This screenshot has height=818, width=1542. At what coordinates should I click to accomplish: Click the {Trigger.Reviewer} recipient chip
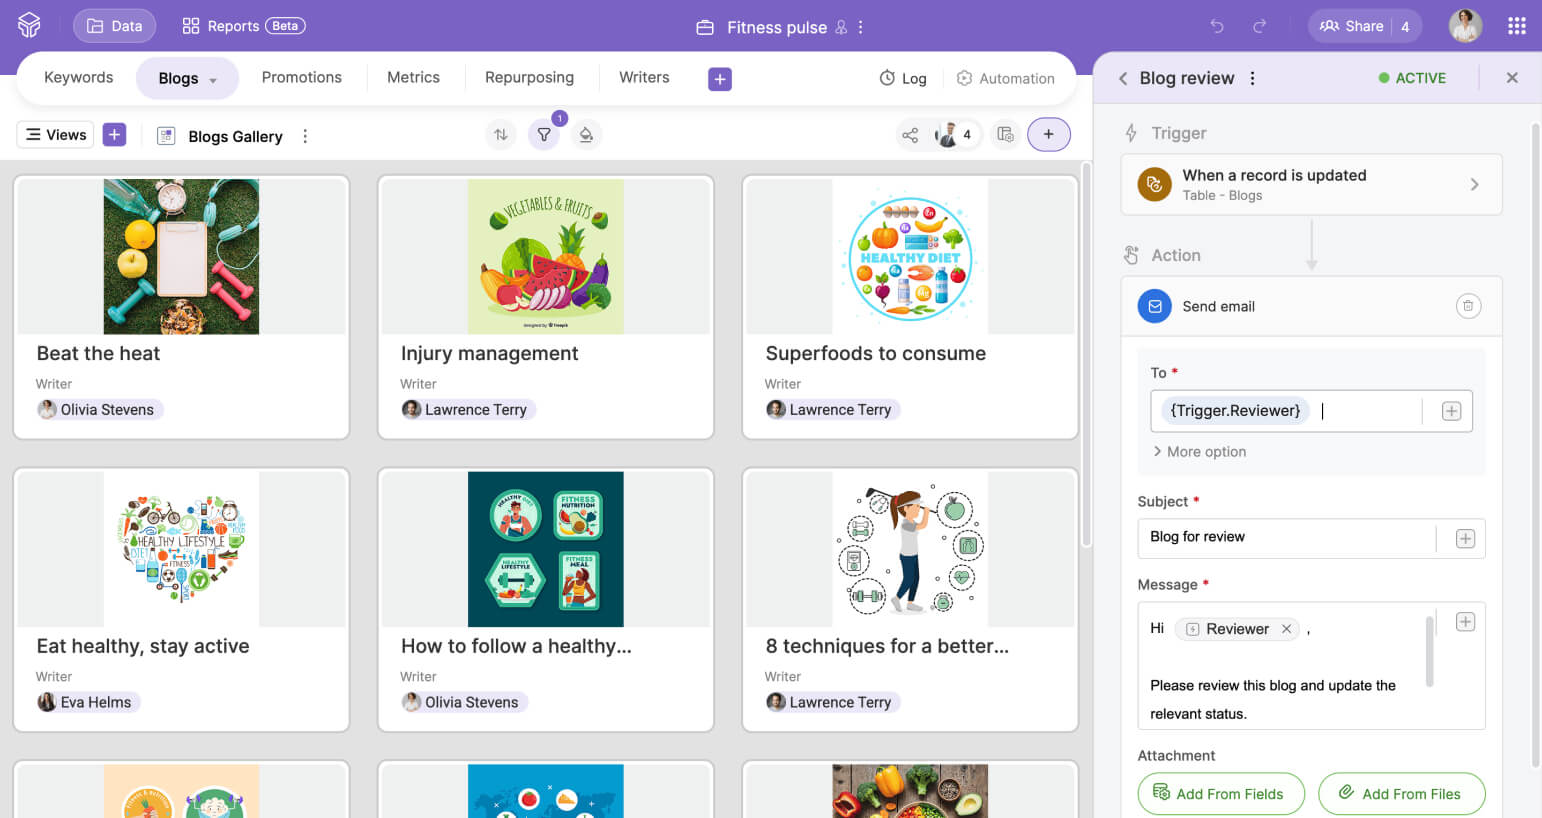(1235, 411)
